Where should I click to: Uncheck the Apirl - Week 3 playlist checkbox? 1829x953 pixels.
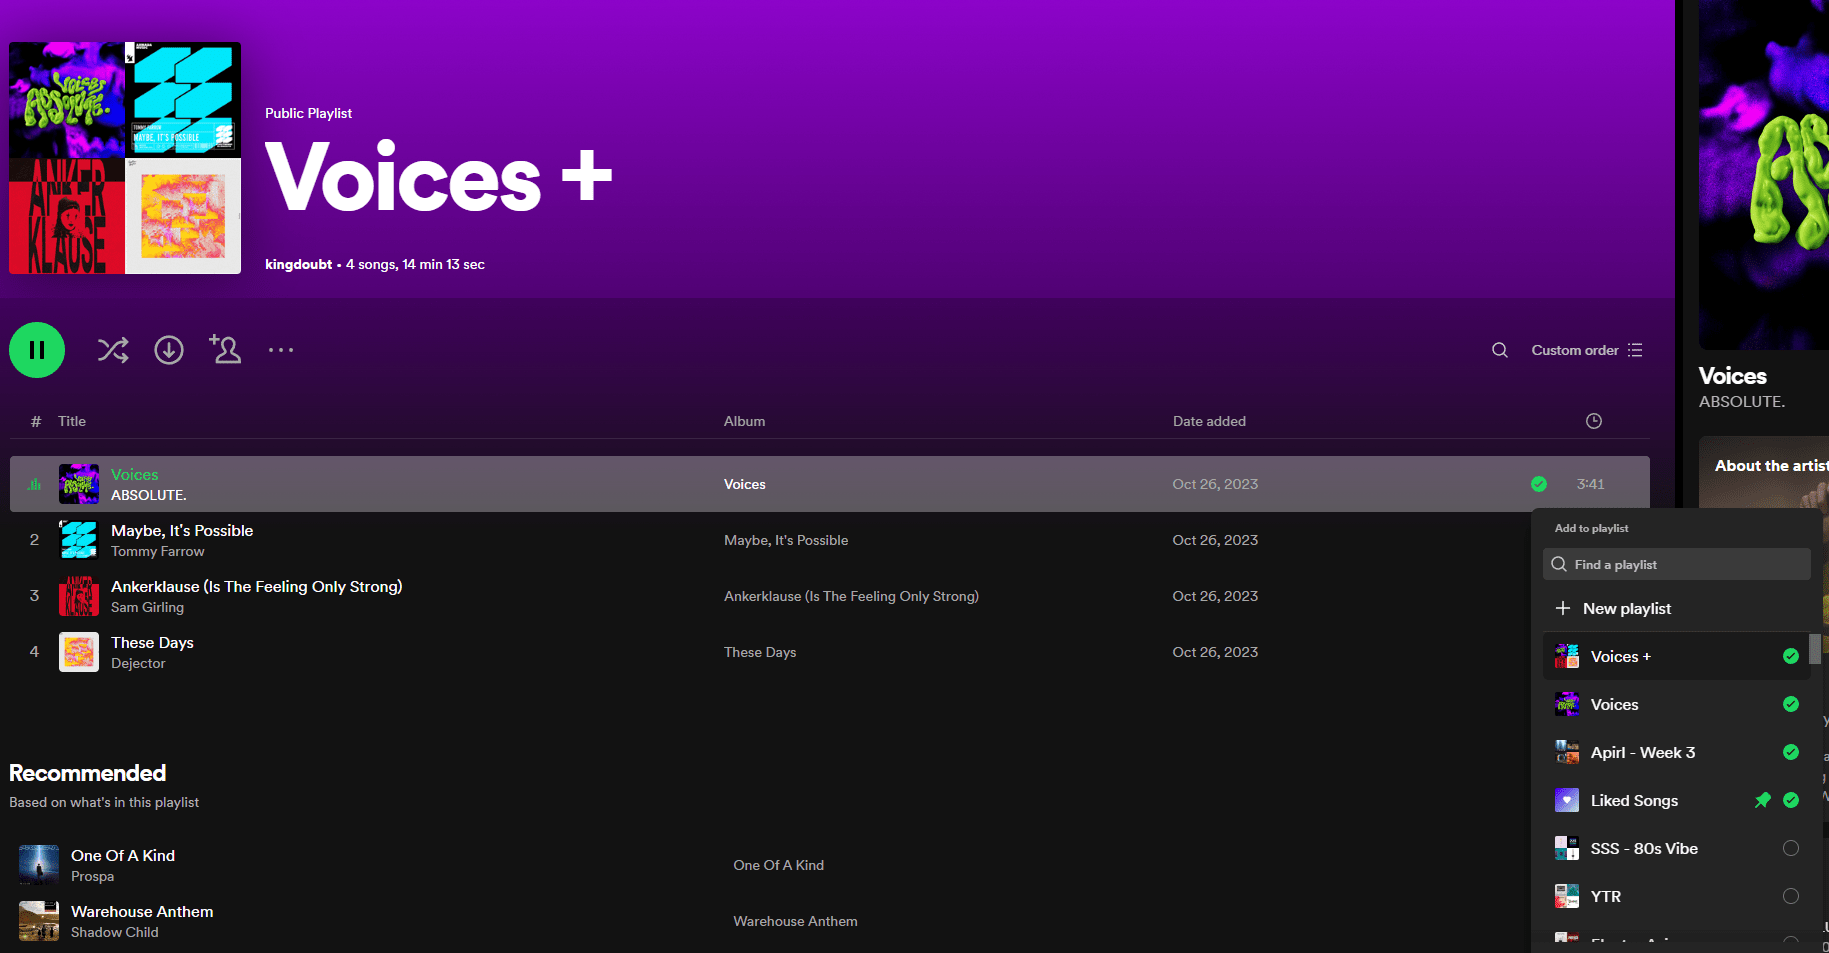(x=1791, y=752)
